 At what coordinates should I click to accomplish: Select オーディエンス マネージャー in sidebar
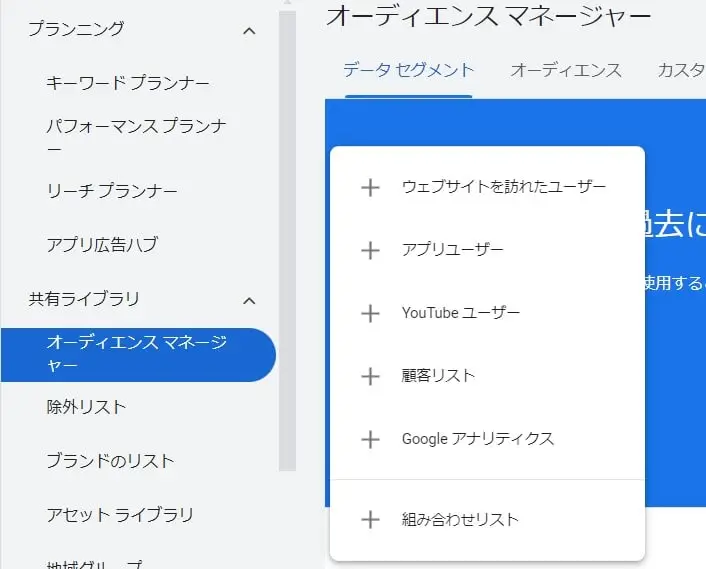(138, 355)
